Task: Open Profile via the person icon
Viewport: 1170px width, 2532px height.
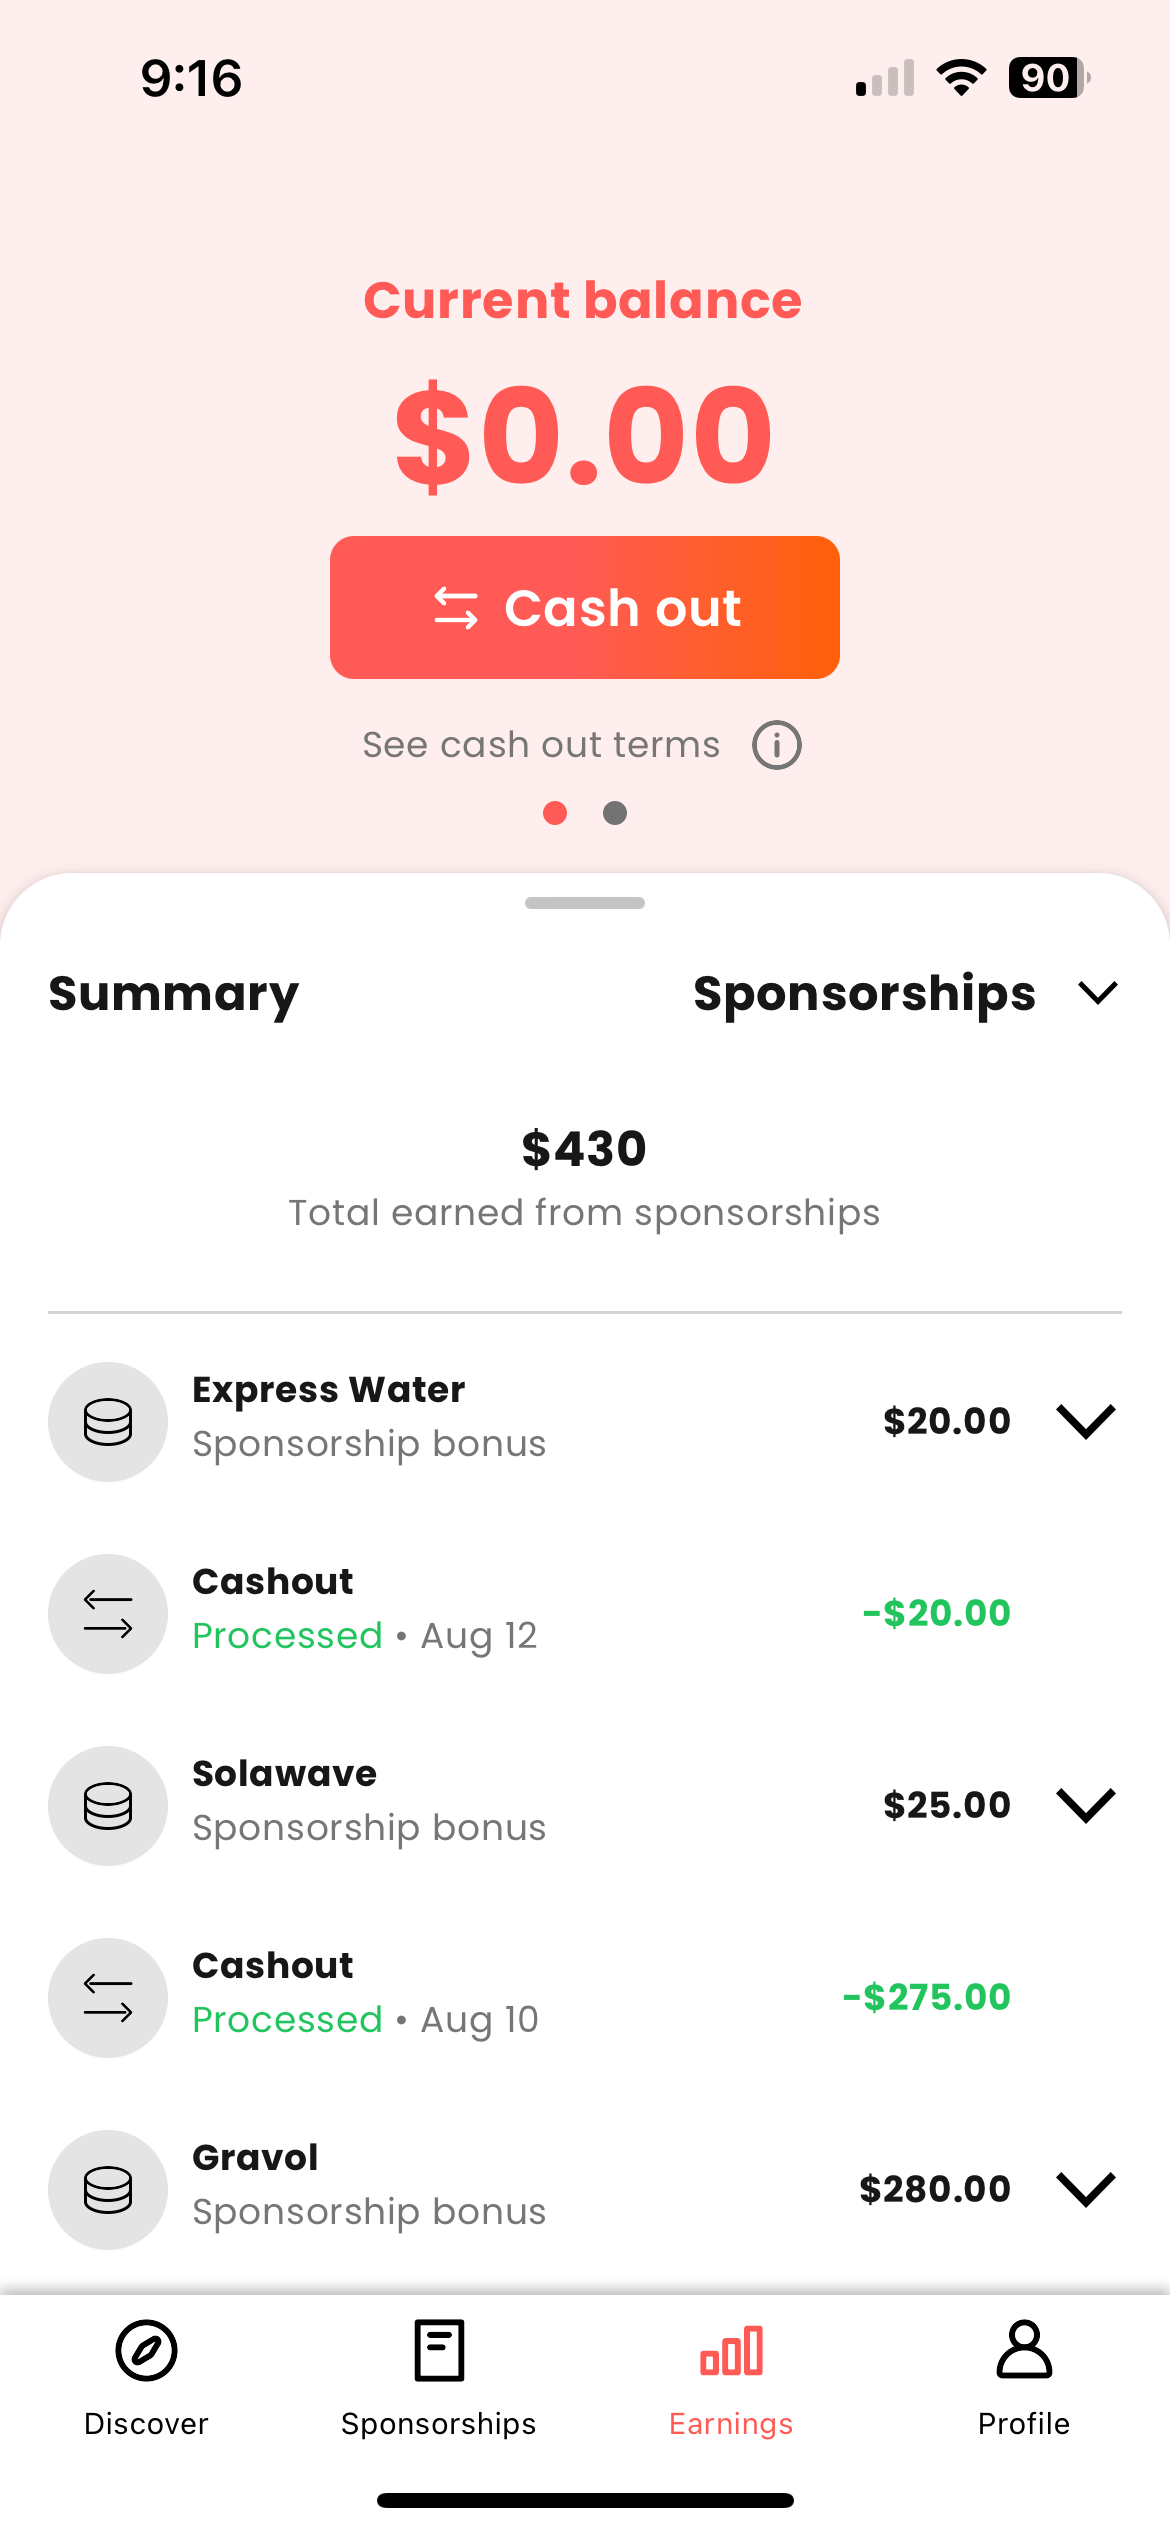Action: pos(1024,2350)
